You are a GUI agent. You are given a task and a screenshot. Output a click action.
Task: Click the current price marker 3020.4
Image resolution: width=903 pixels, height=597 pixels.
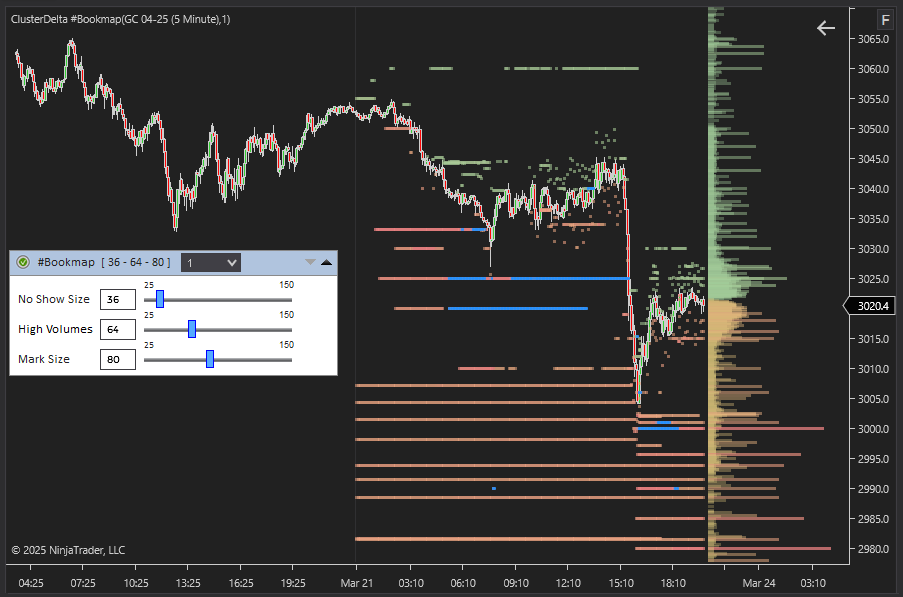coord(872,306)
